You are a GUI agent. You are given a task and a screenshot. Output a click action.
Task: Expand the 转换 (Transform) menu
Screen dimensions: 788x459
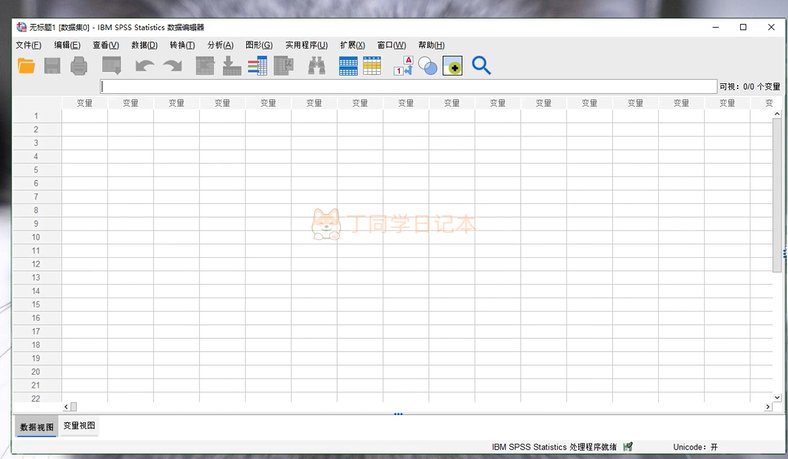point(182,45)
